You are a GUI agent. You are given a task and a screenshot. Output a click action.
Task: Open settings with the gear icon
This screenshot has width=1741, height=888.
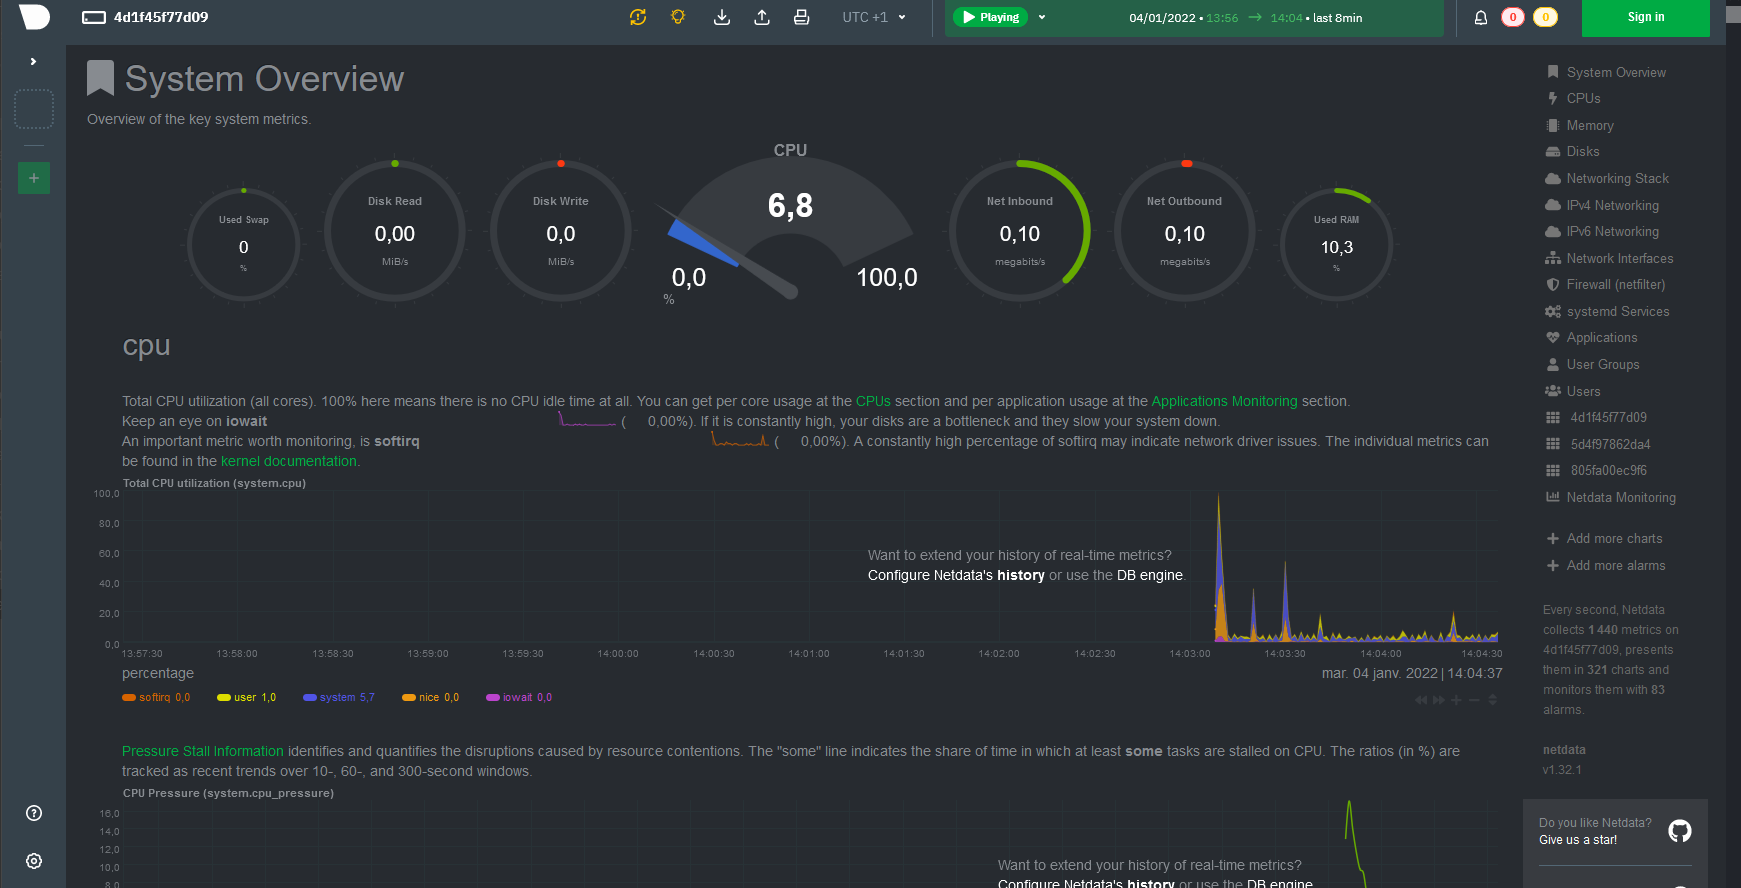pos(34,861)
